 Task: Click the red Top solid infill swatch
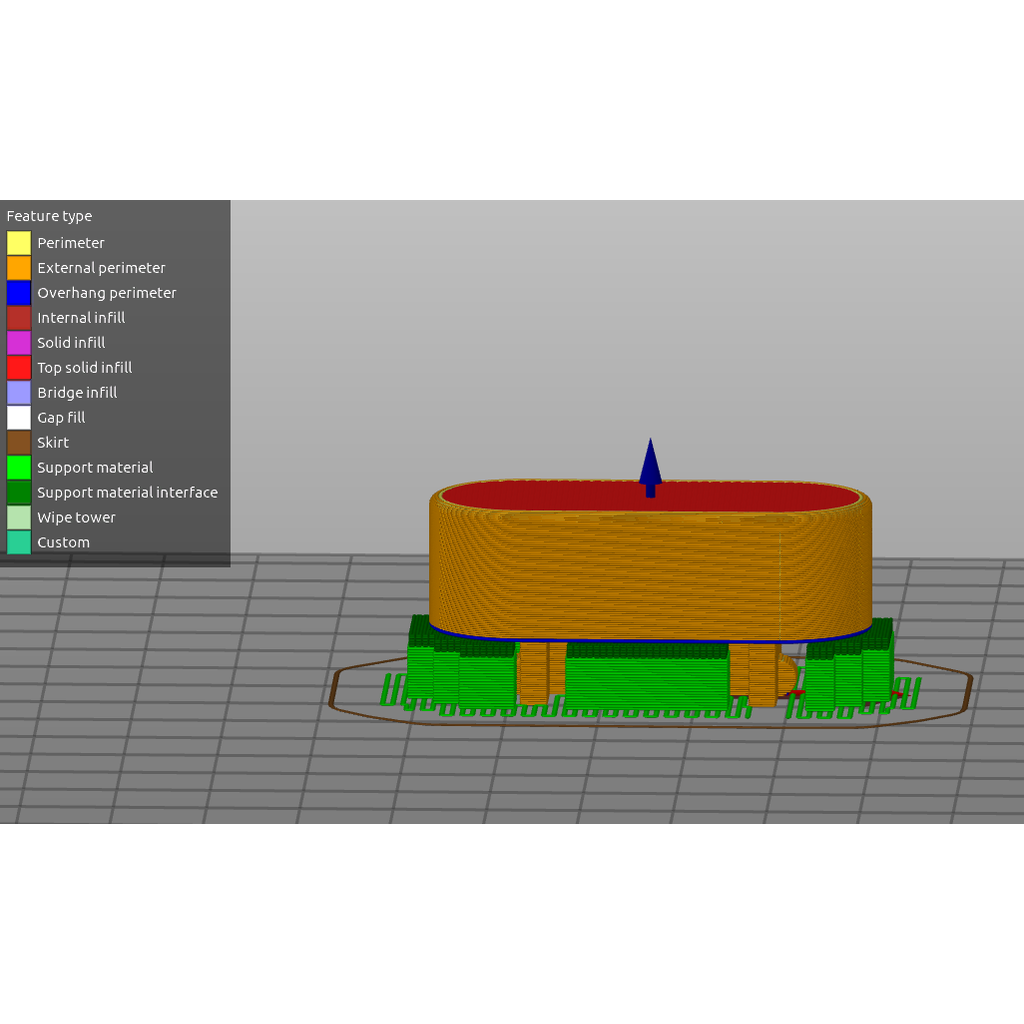[x=19, y=368]
